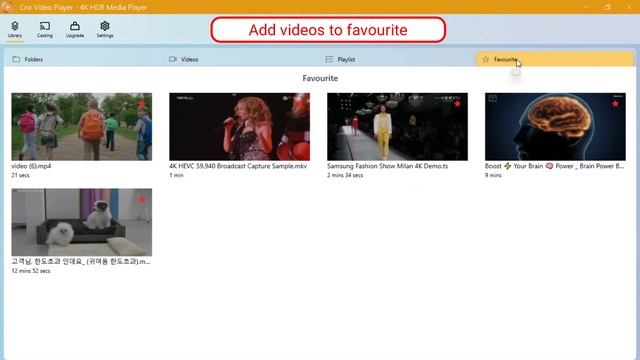
Task: Switch to the Folders tab
Action: pos(83,59)
